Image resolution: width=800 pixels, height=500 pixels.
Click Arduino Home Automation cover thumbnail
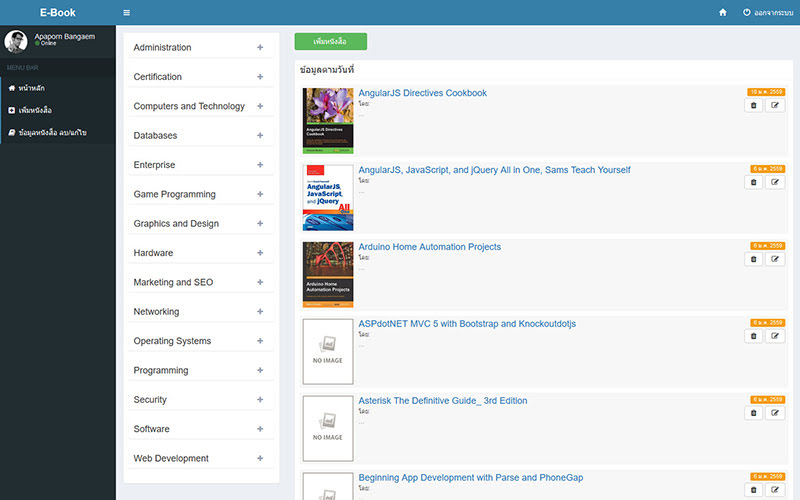click(x=328, y=274)
